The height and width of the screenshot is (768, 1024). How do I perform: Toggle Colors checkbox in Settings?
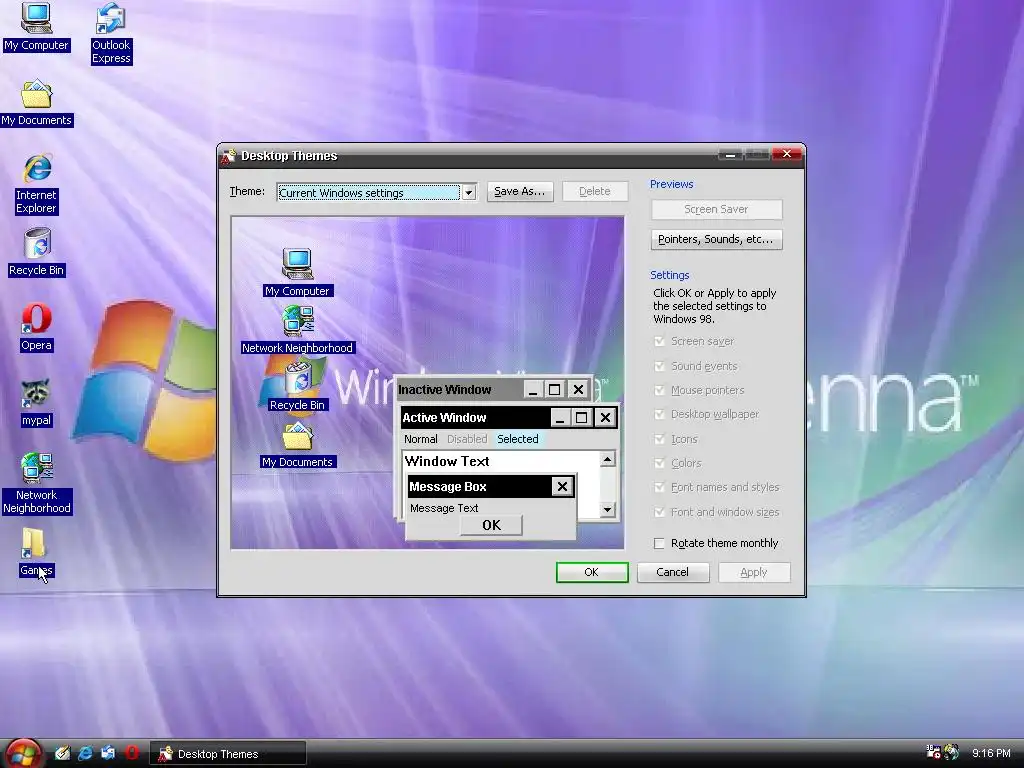click(659, 463)
